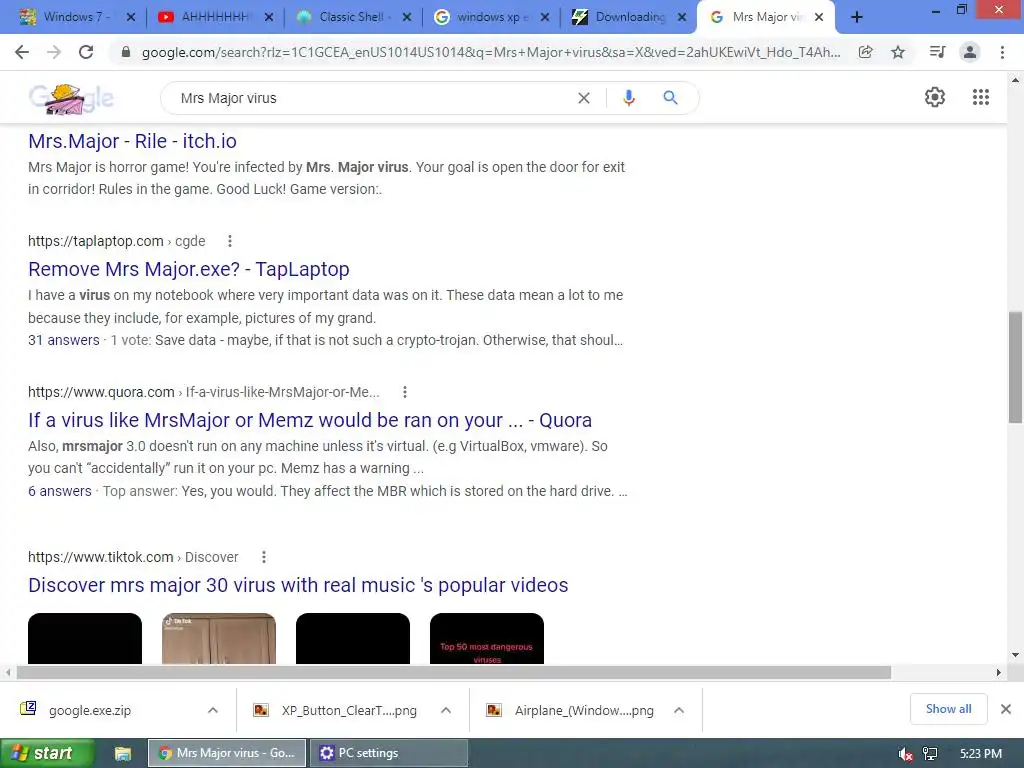Viewport: 1024px width, 768px height.
Task: Click the network tray icon
Action: pyautogui.click(x=930, y=754)
